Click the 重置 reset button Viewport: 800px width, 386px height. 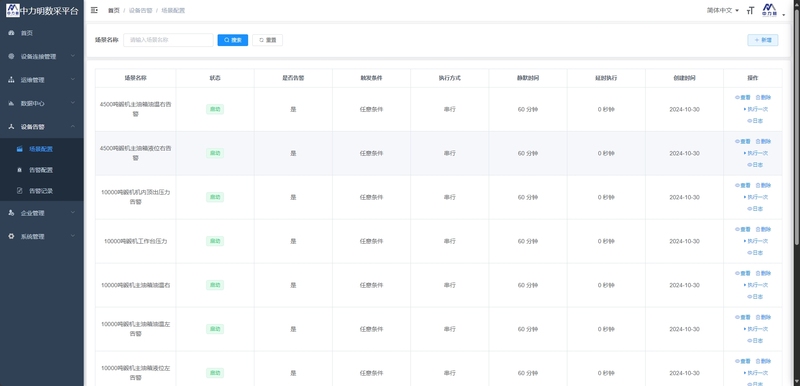pos(267,40)
